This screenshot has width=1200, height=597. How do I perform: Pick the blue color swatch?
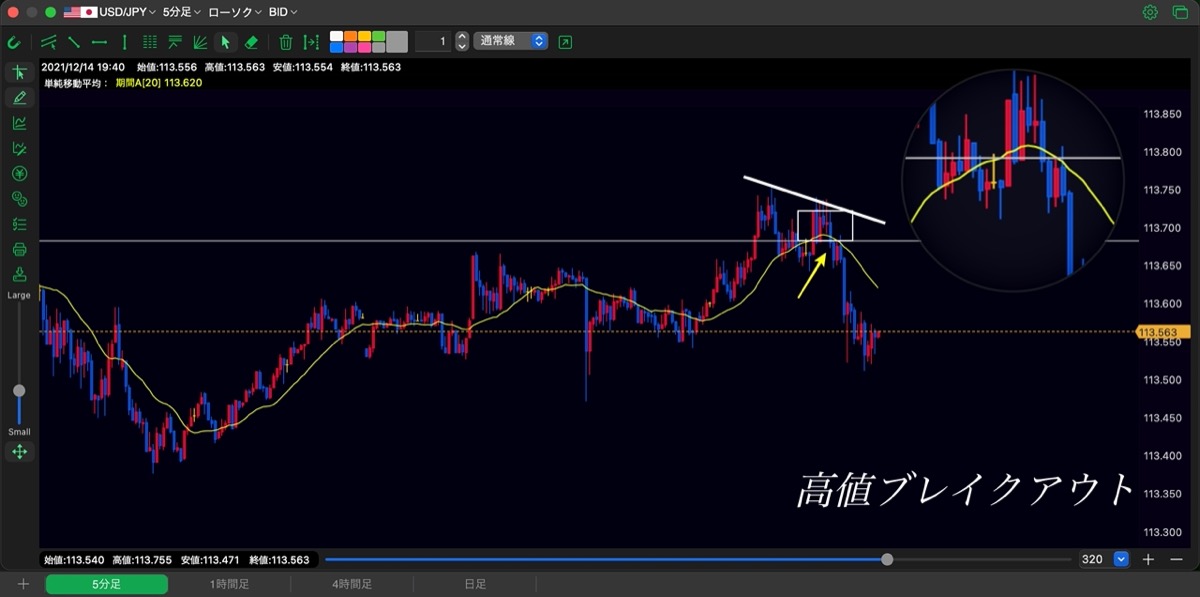tap(336, 47)
